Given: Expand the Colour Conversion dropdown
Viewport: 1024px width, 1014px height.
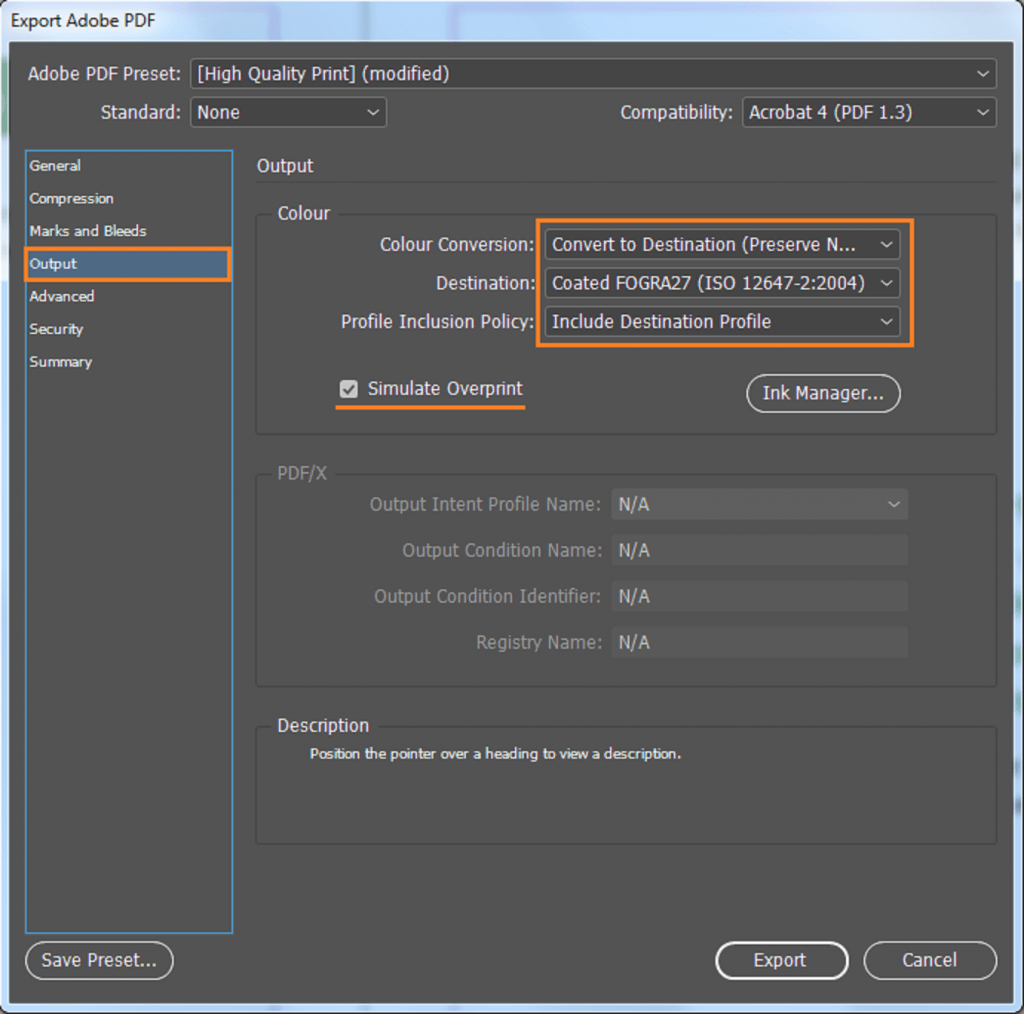Looking at the screenshot, I should coord(722,245).
